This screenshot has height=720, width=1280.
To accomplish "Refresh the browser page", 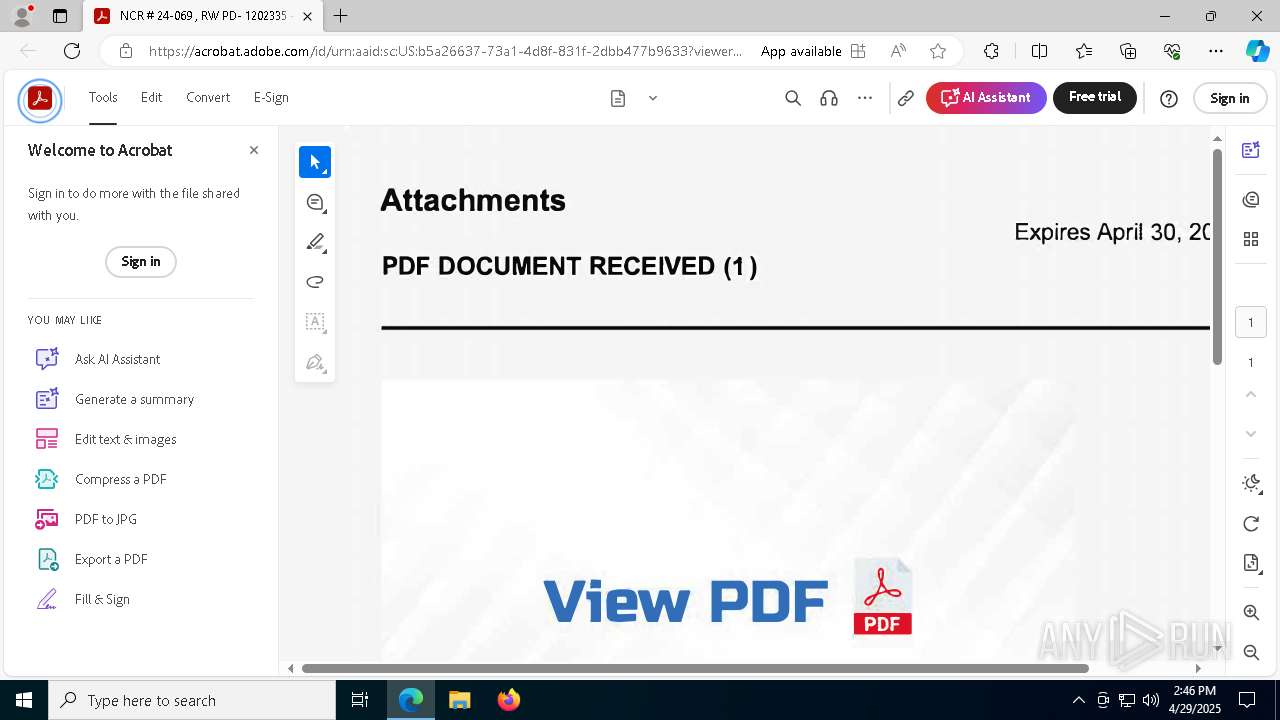I will (x=72, y=51).
